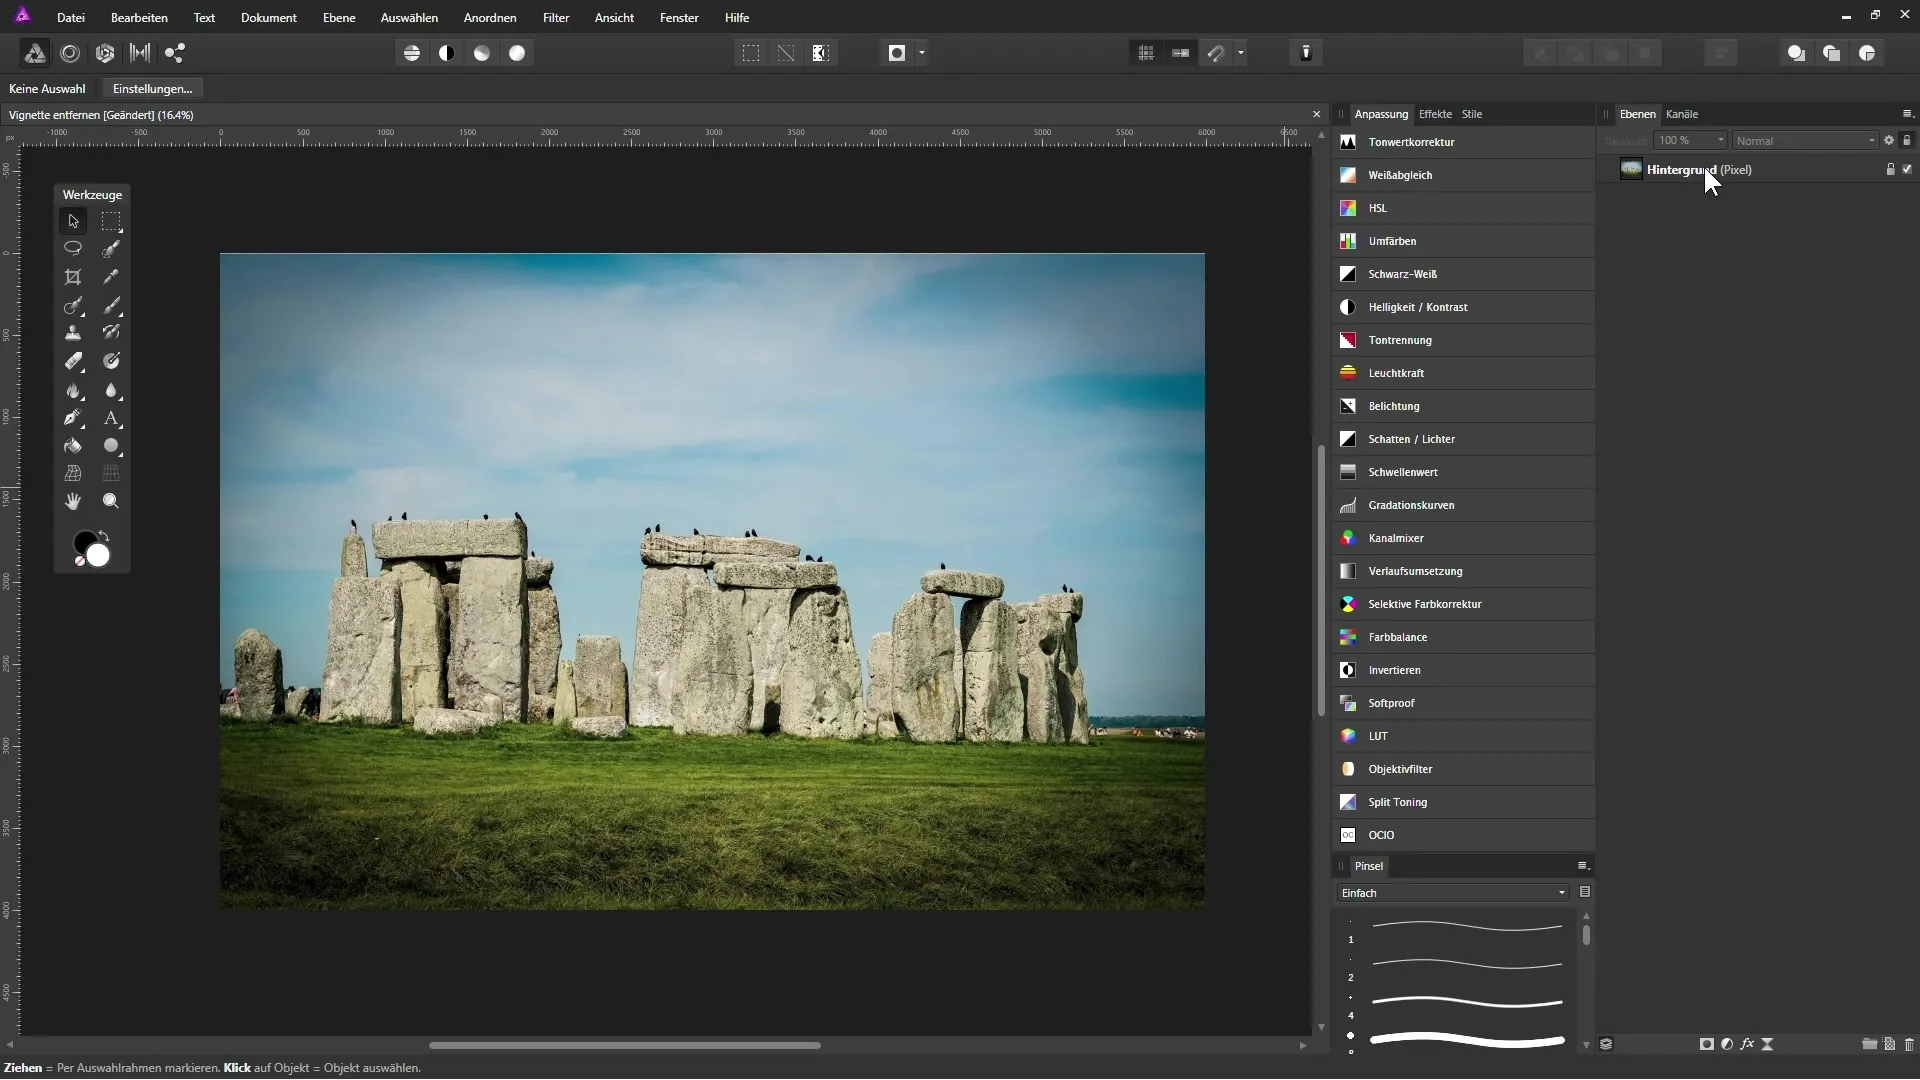Select the selection brush tool

[x=111, y=248]
